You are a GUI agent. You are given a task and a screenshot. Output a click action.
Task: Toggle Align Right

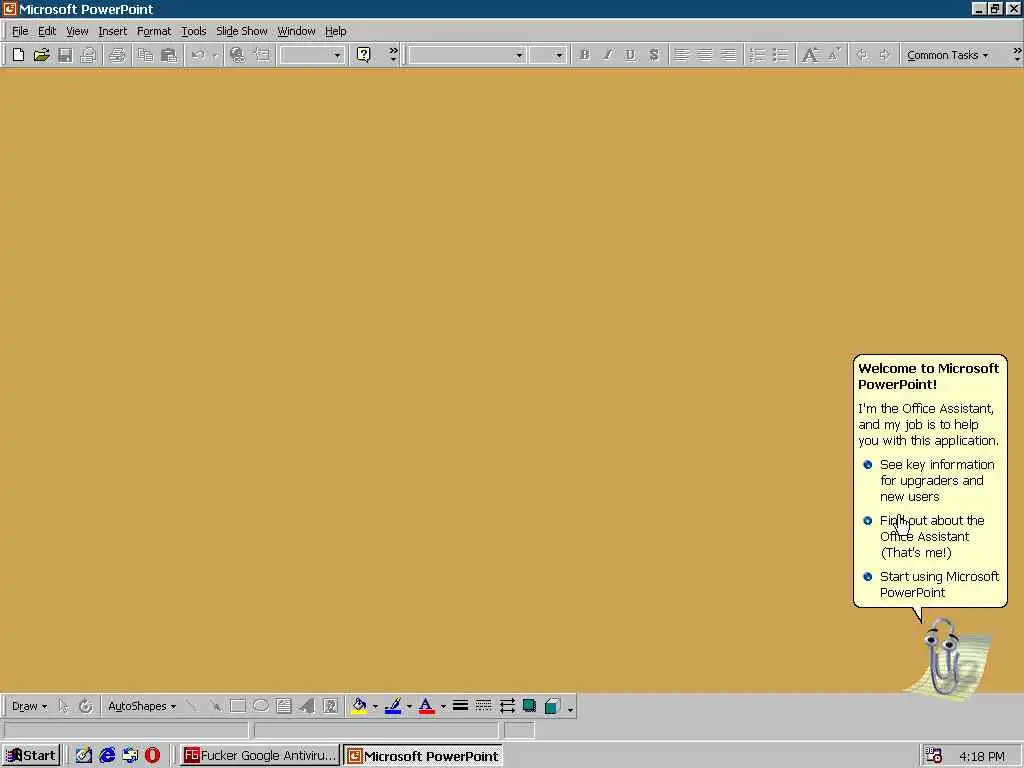click(728, 55)
